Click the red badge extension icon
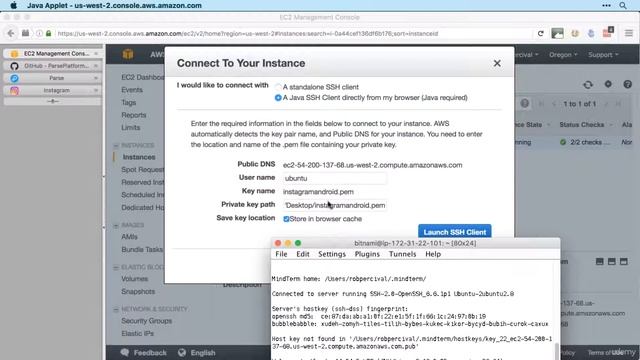The image size is (640, 360). pyautogui.click(x=608, y=33)
